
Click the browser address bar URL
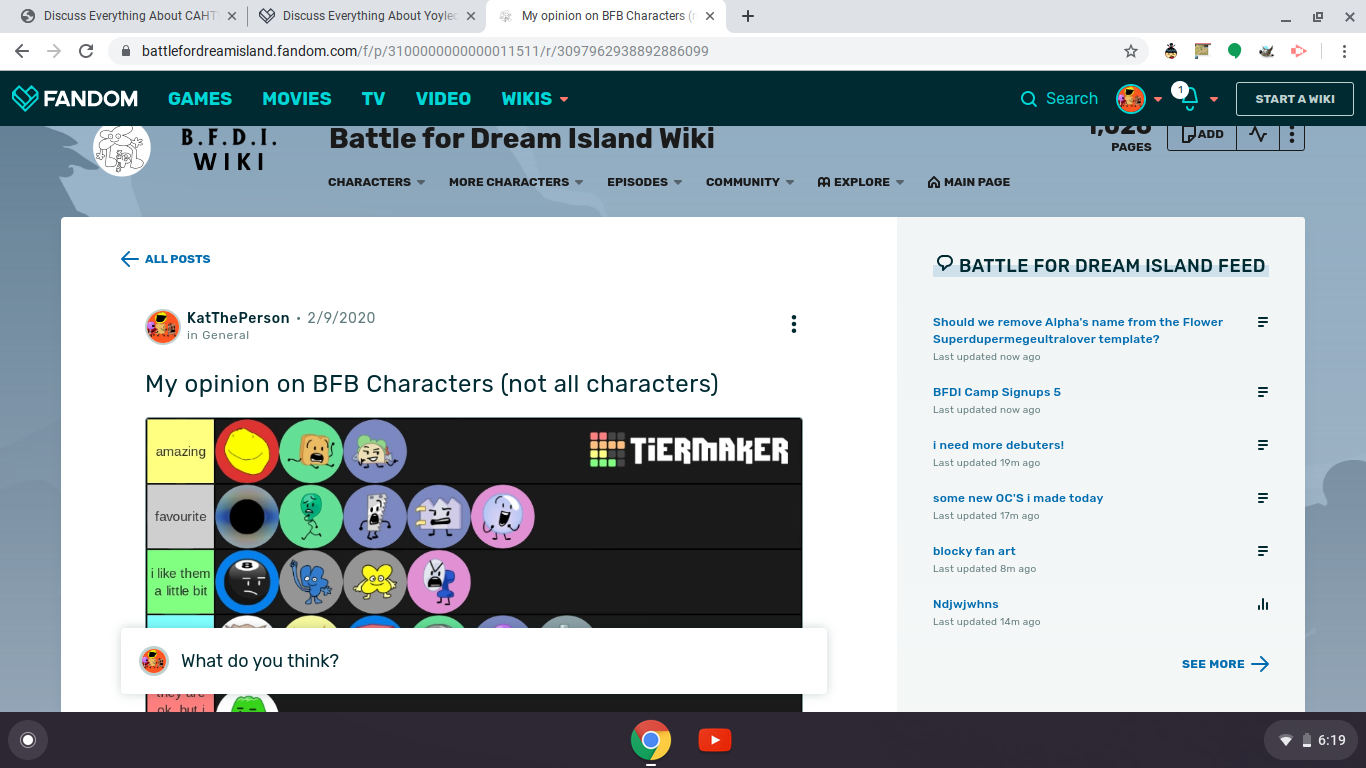(425, 51)
